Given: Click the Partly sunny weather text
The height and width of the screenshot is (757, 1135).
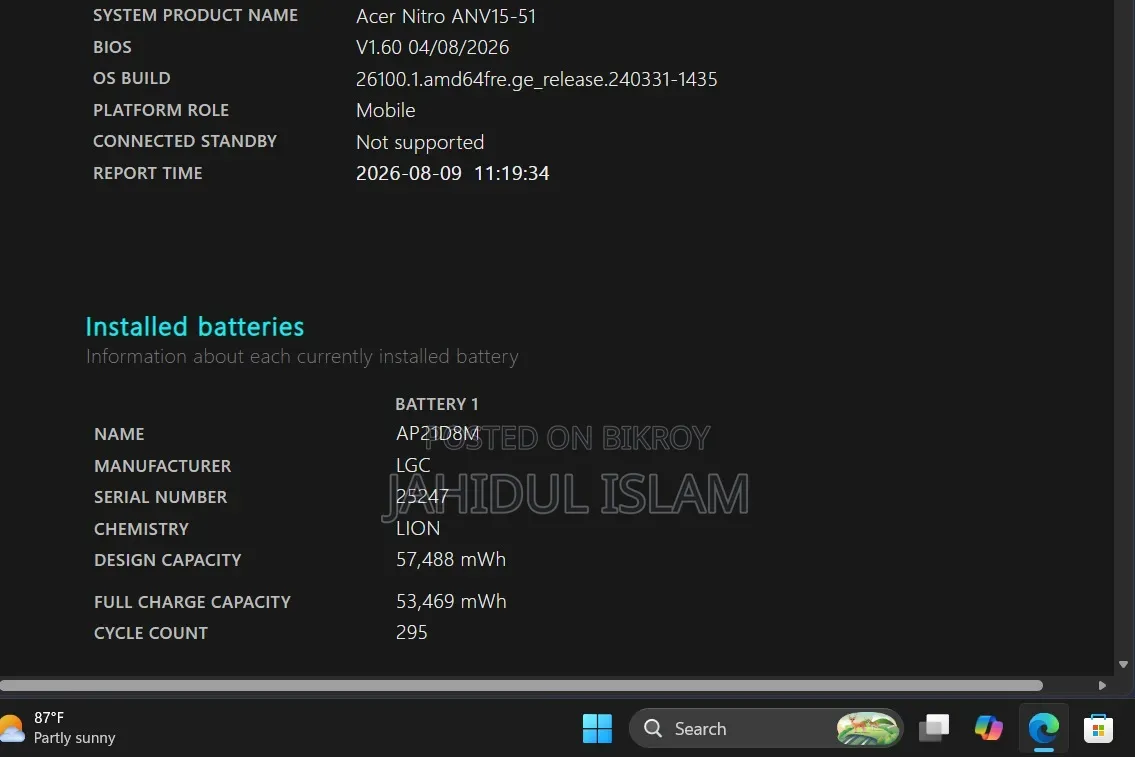Looking at the screenshot, I should tap(75, 738).
